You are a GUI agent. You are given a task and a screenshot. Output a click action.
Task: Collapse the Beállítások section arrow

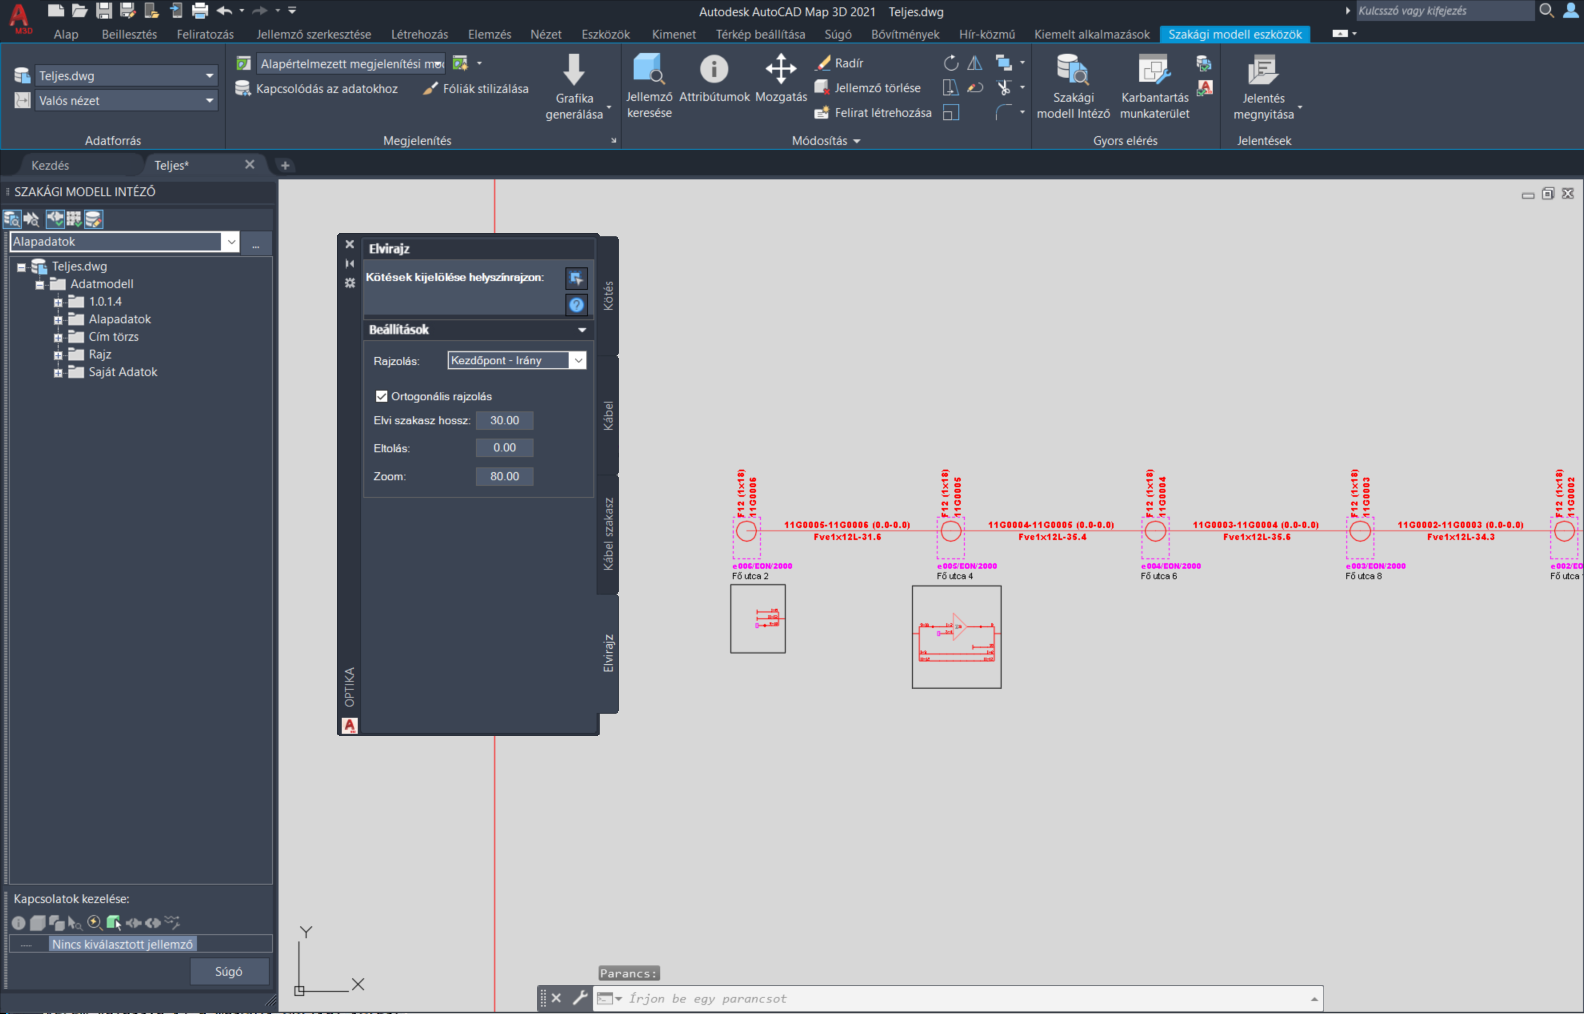tap(582, 330)
